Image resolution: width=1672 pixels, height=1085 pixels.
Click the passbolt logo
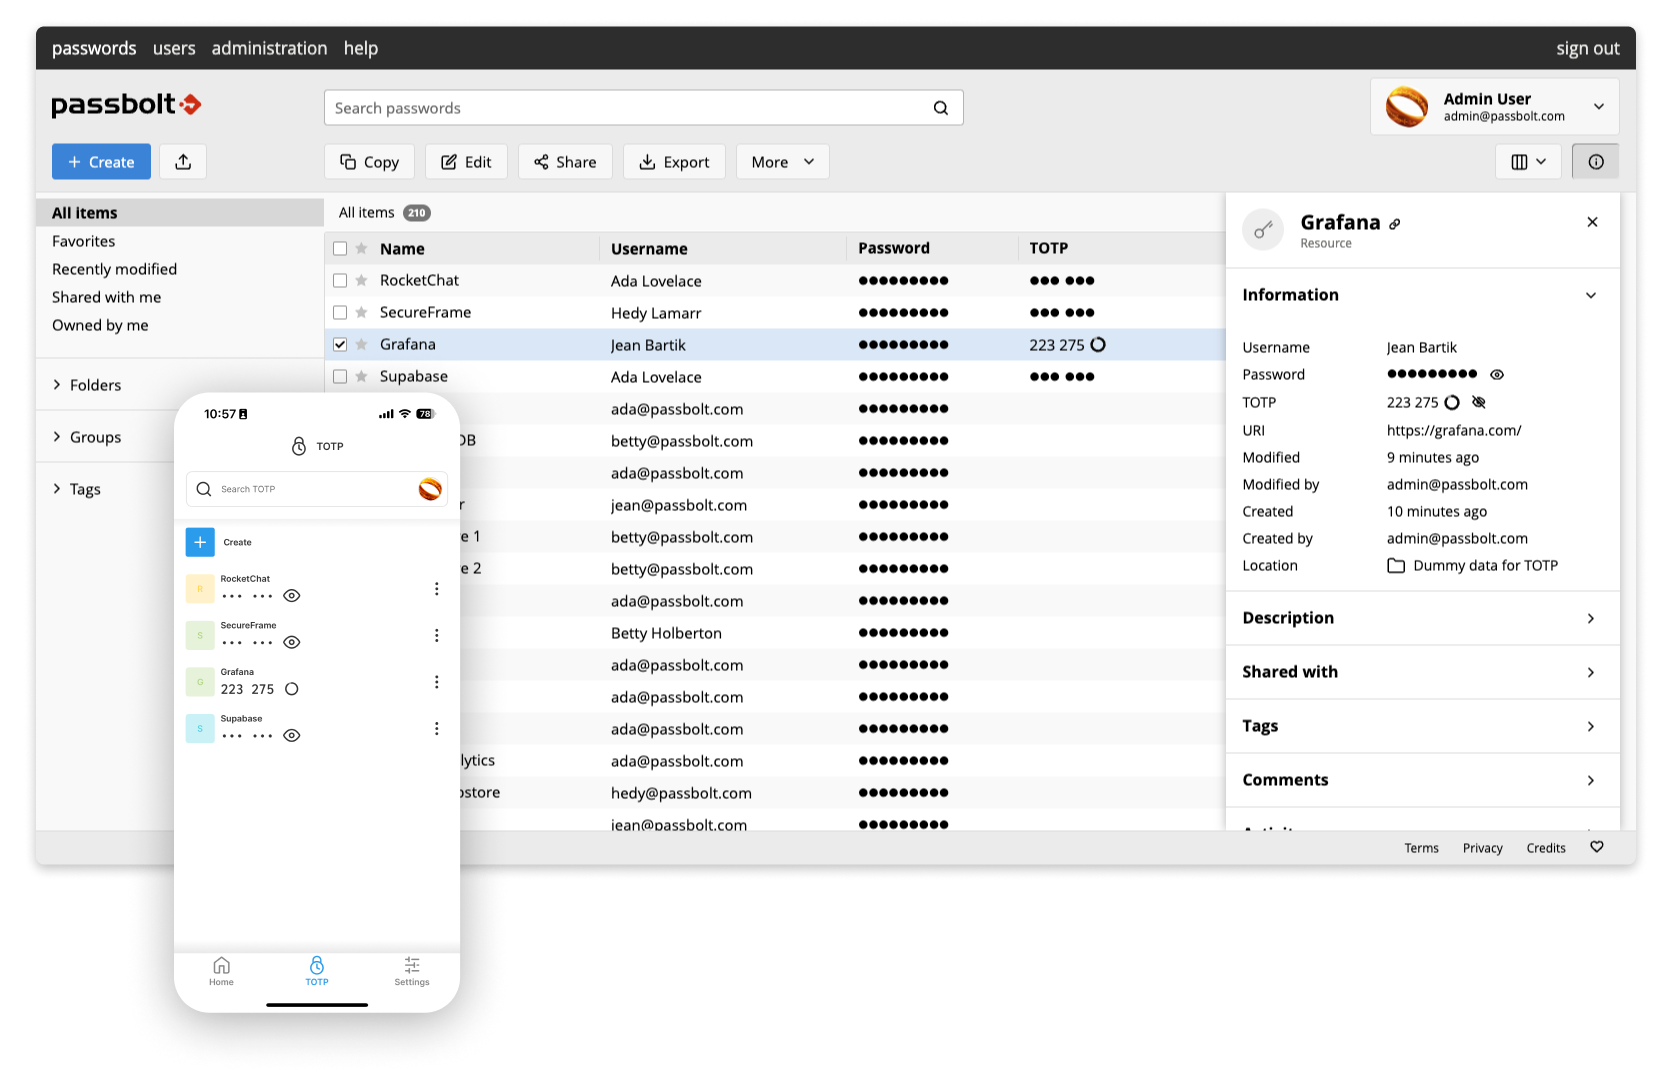click(126, 104)
